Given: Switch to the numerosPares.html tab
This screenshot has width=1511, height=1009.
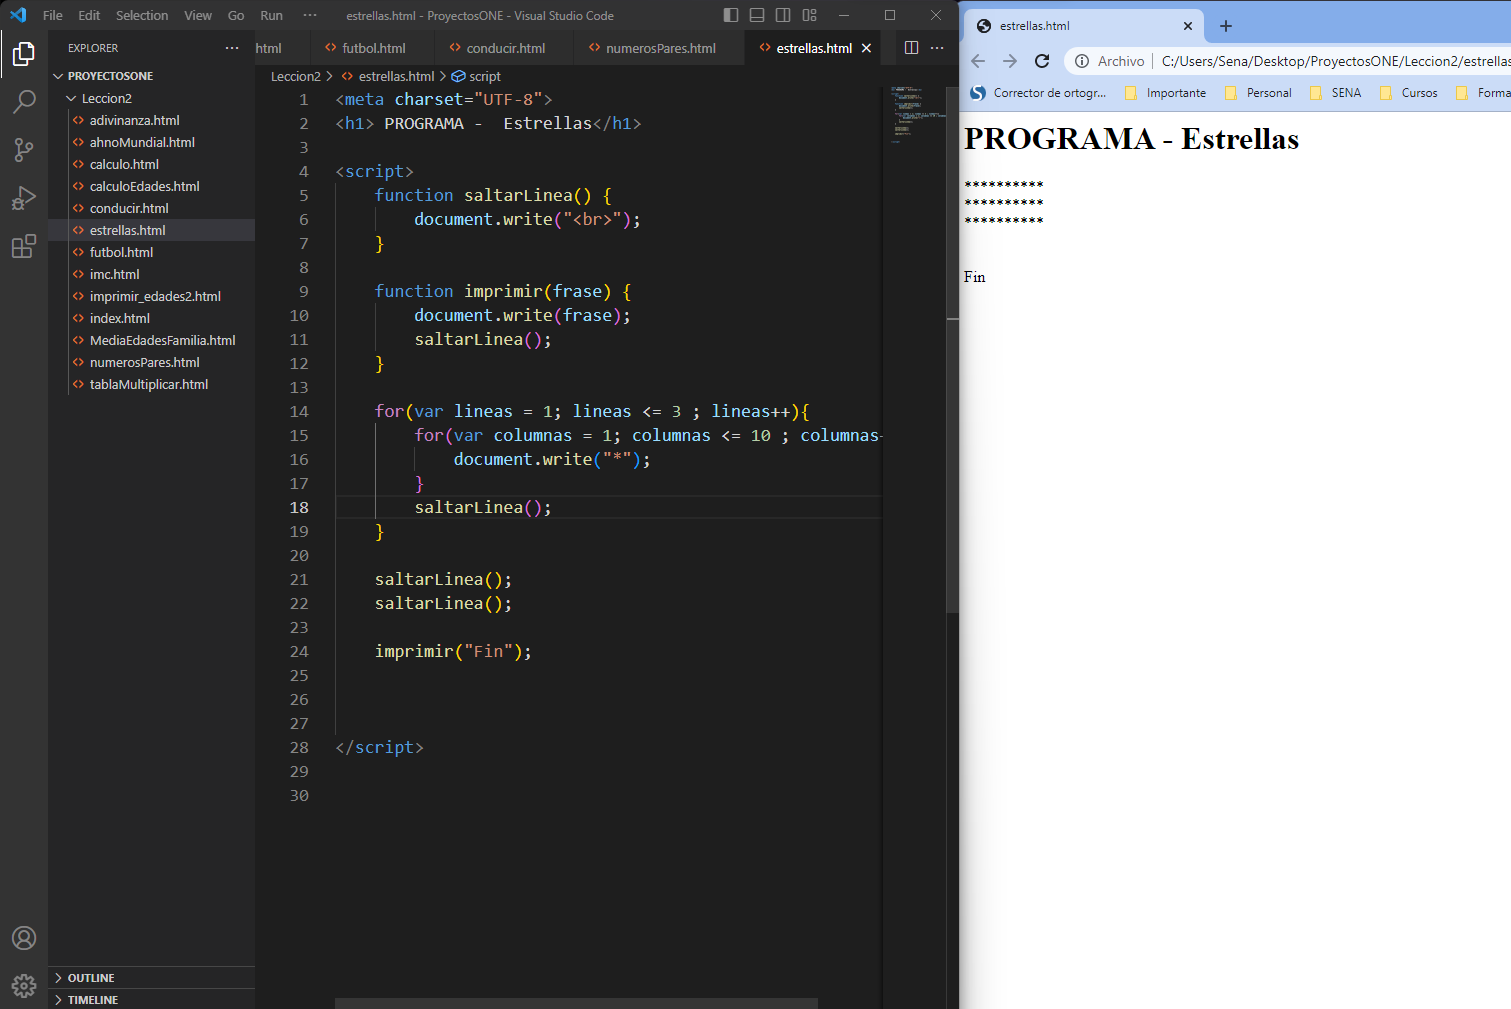Looking at the screenshot, I should tap(660, 48).
